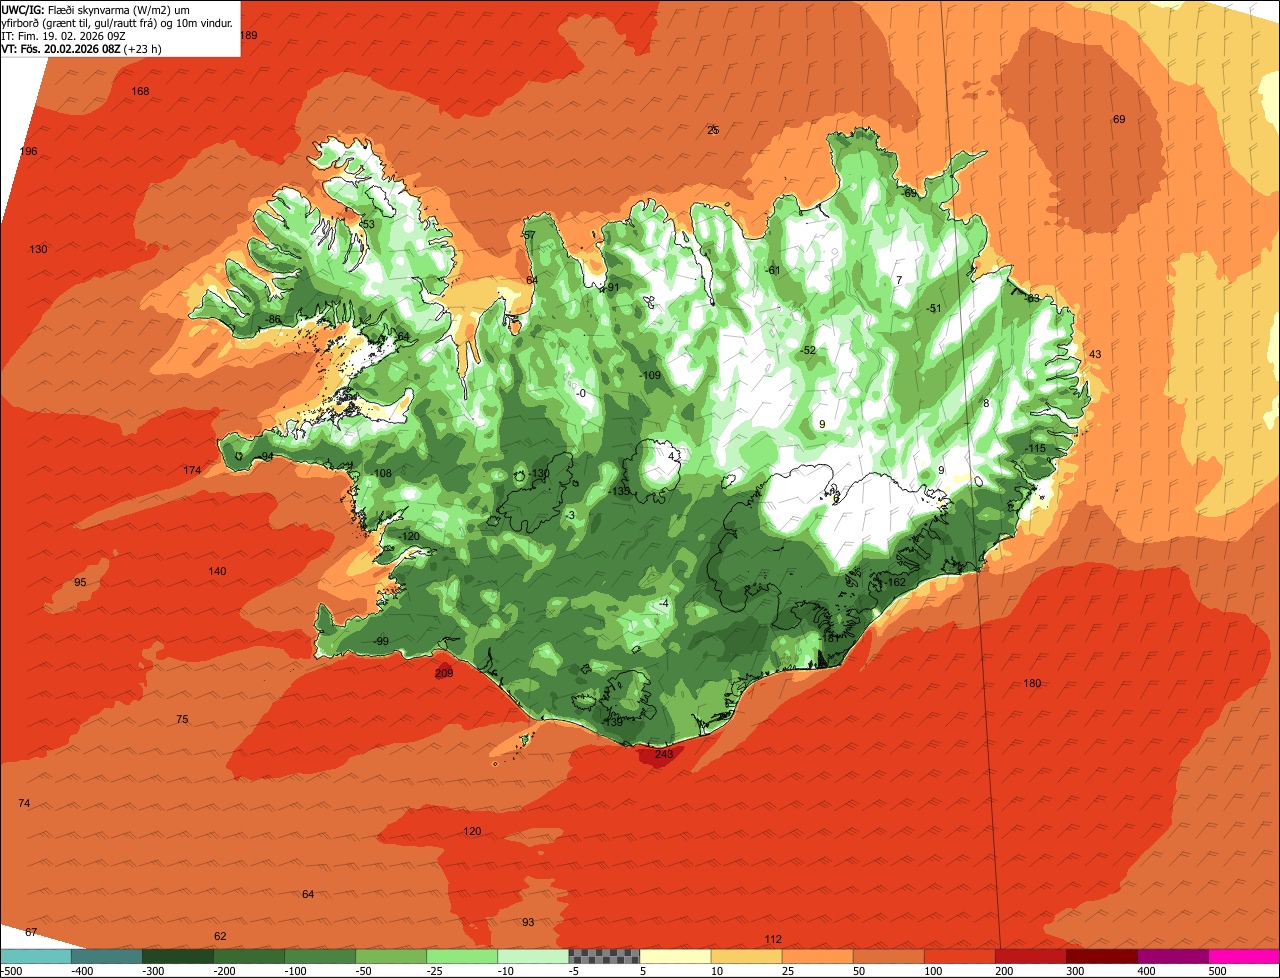This screenshot has width=1280, height=978.
Task: Click the map value '67'
Action: (31, 932)
